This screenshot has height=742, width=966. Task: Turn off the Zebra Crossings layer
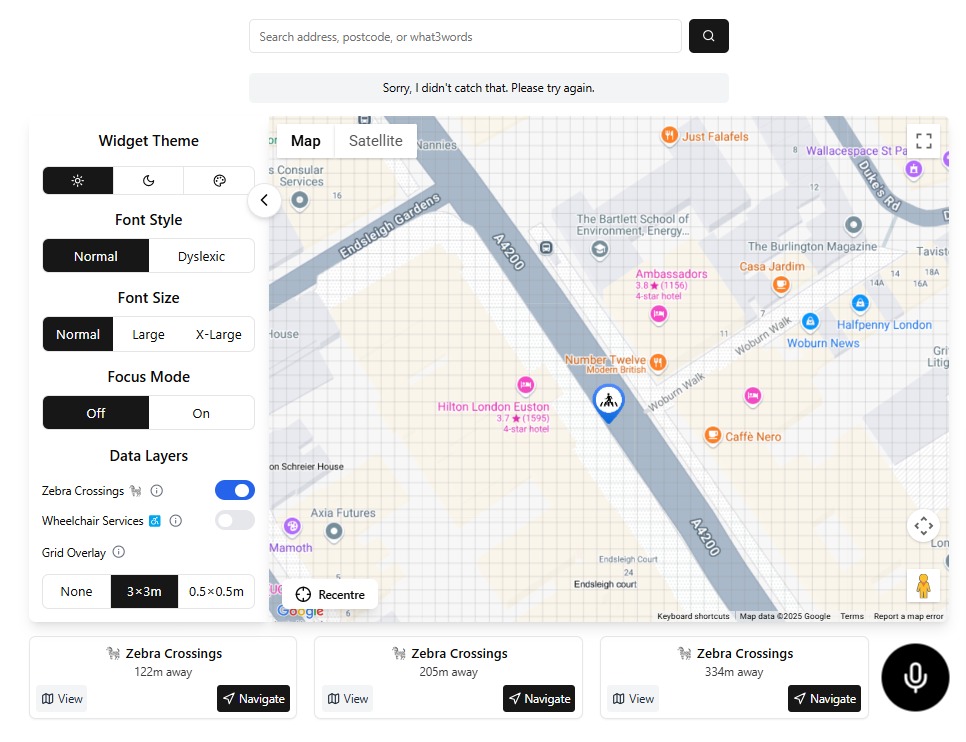tap(235, 491)
